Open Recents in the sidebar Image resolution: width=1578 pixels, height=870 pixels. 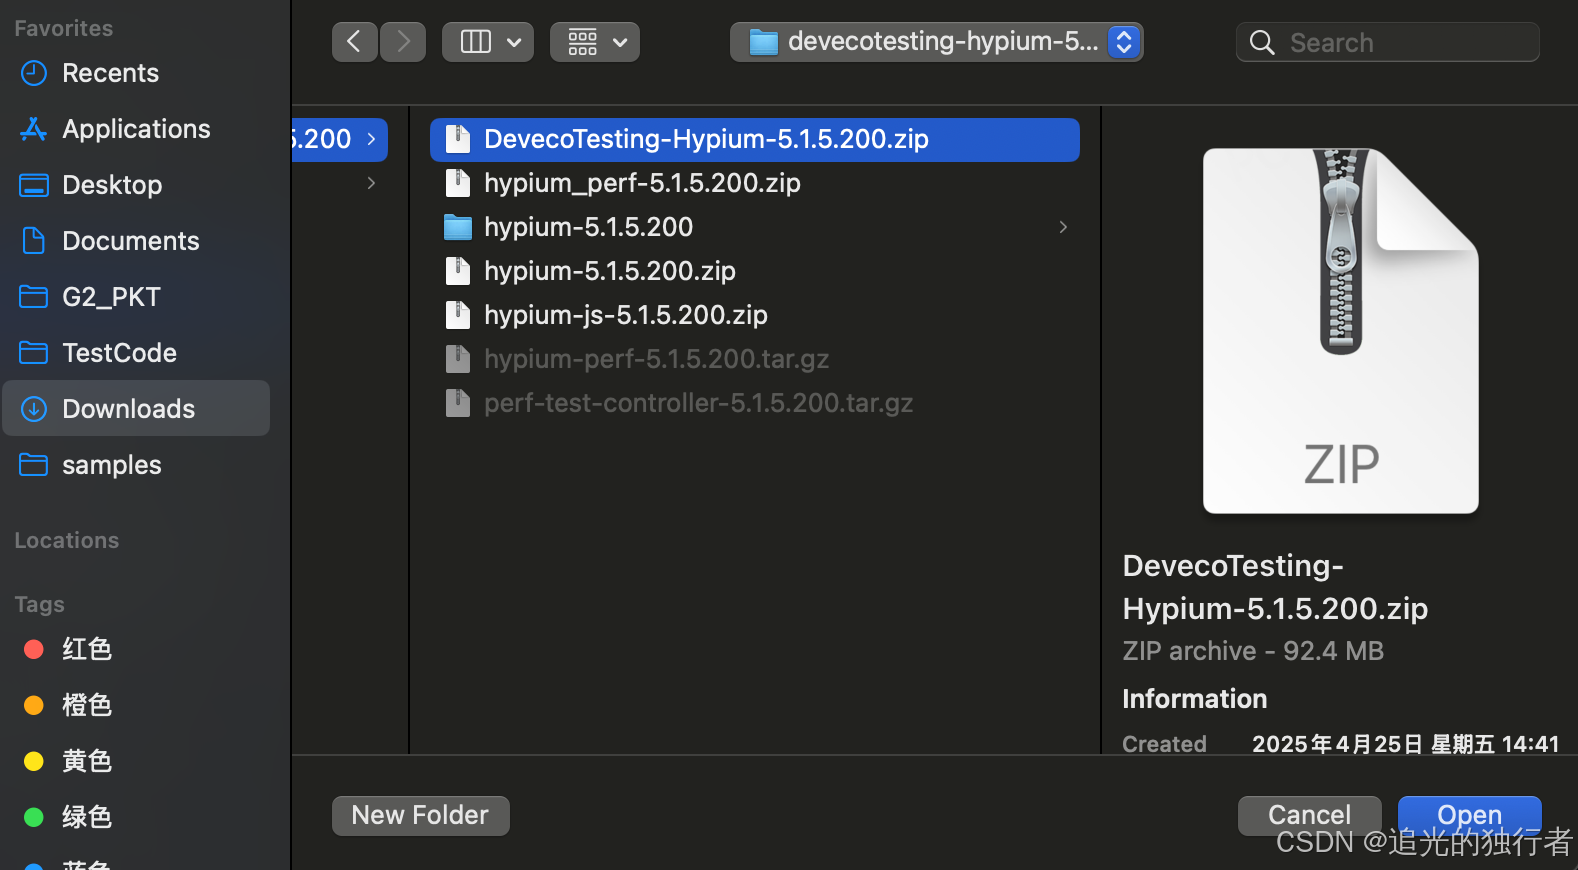click(136, 73)
